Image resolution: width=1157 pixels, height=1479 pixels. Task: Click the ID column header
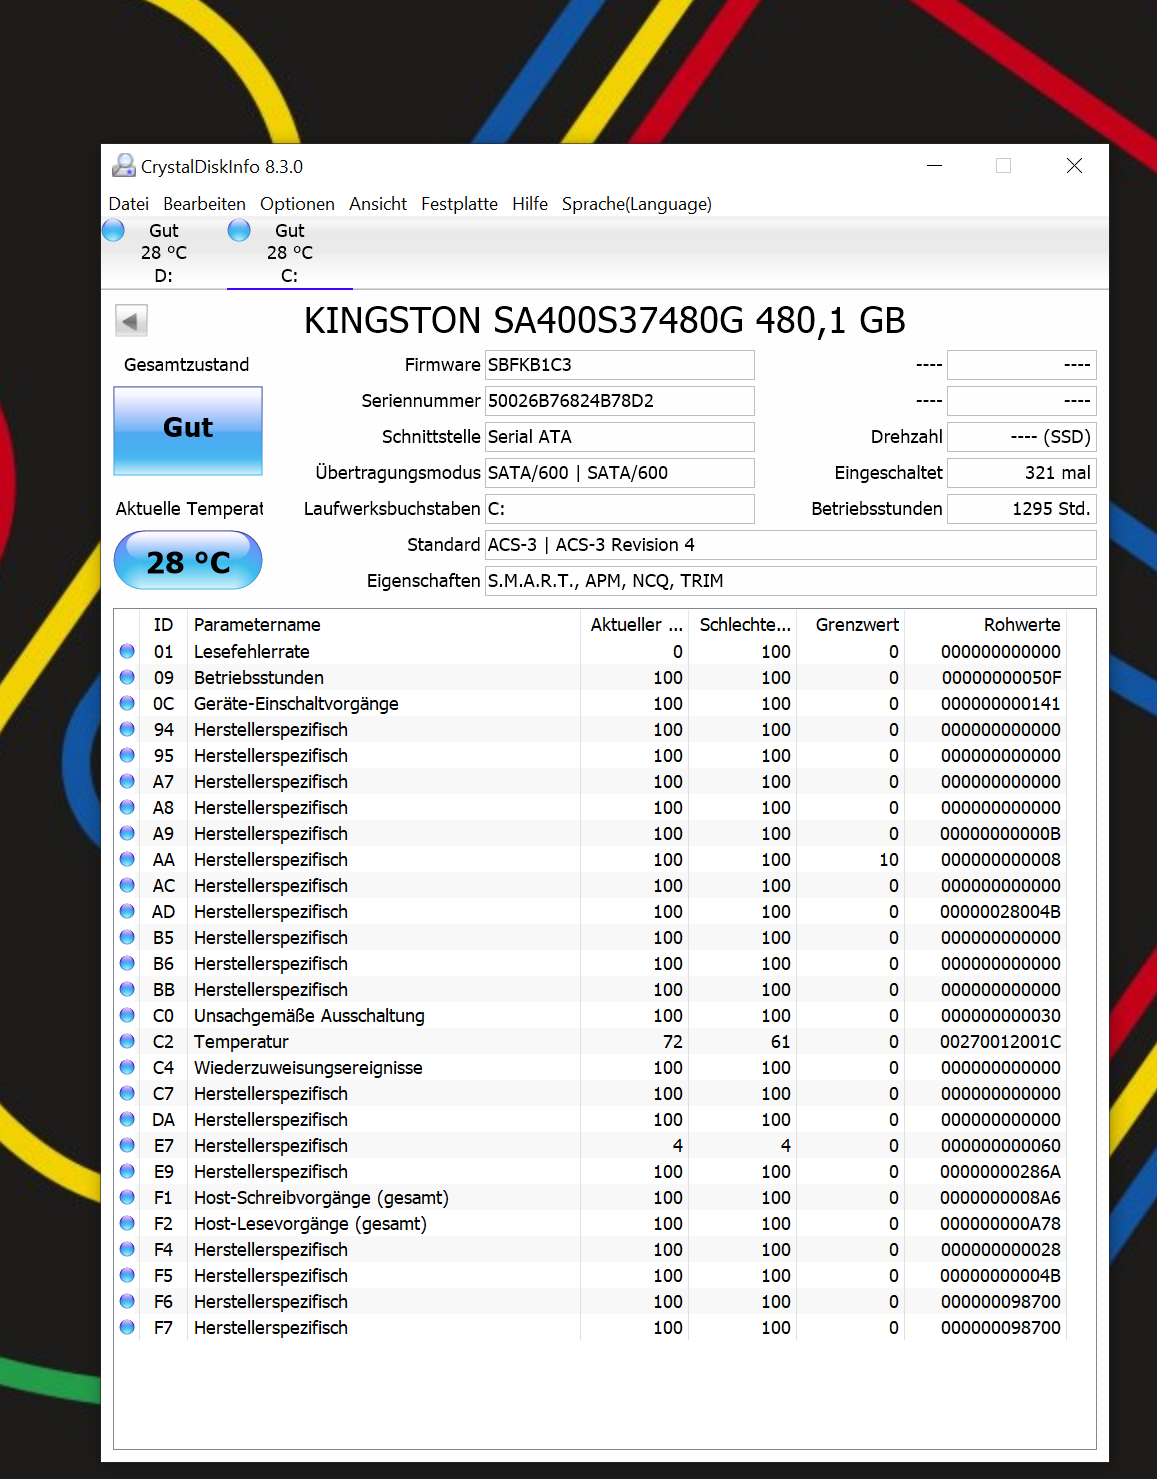(x=164, y=625)
